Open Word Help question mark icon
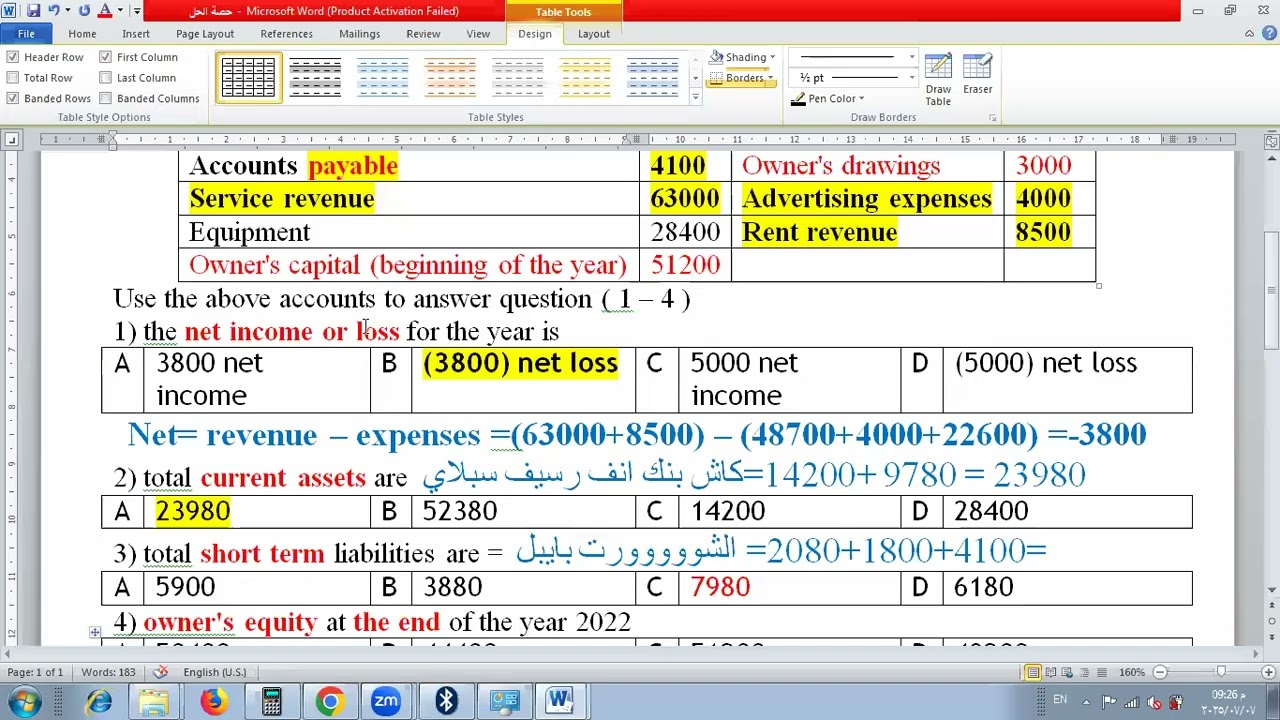The image size is (1280, 720). click(1268, 34)
